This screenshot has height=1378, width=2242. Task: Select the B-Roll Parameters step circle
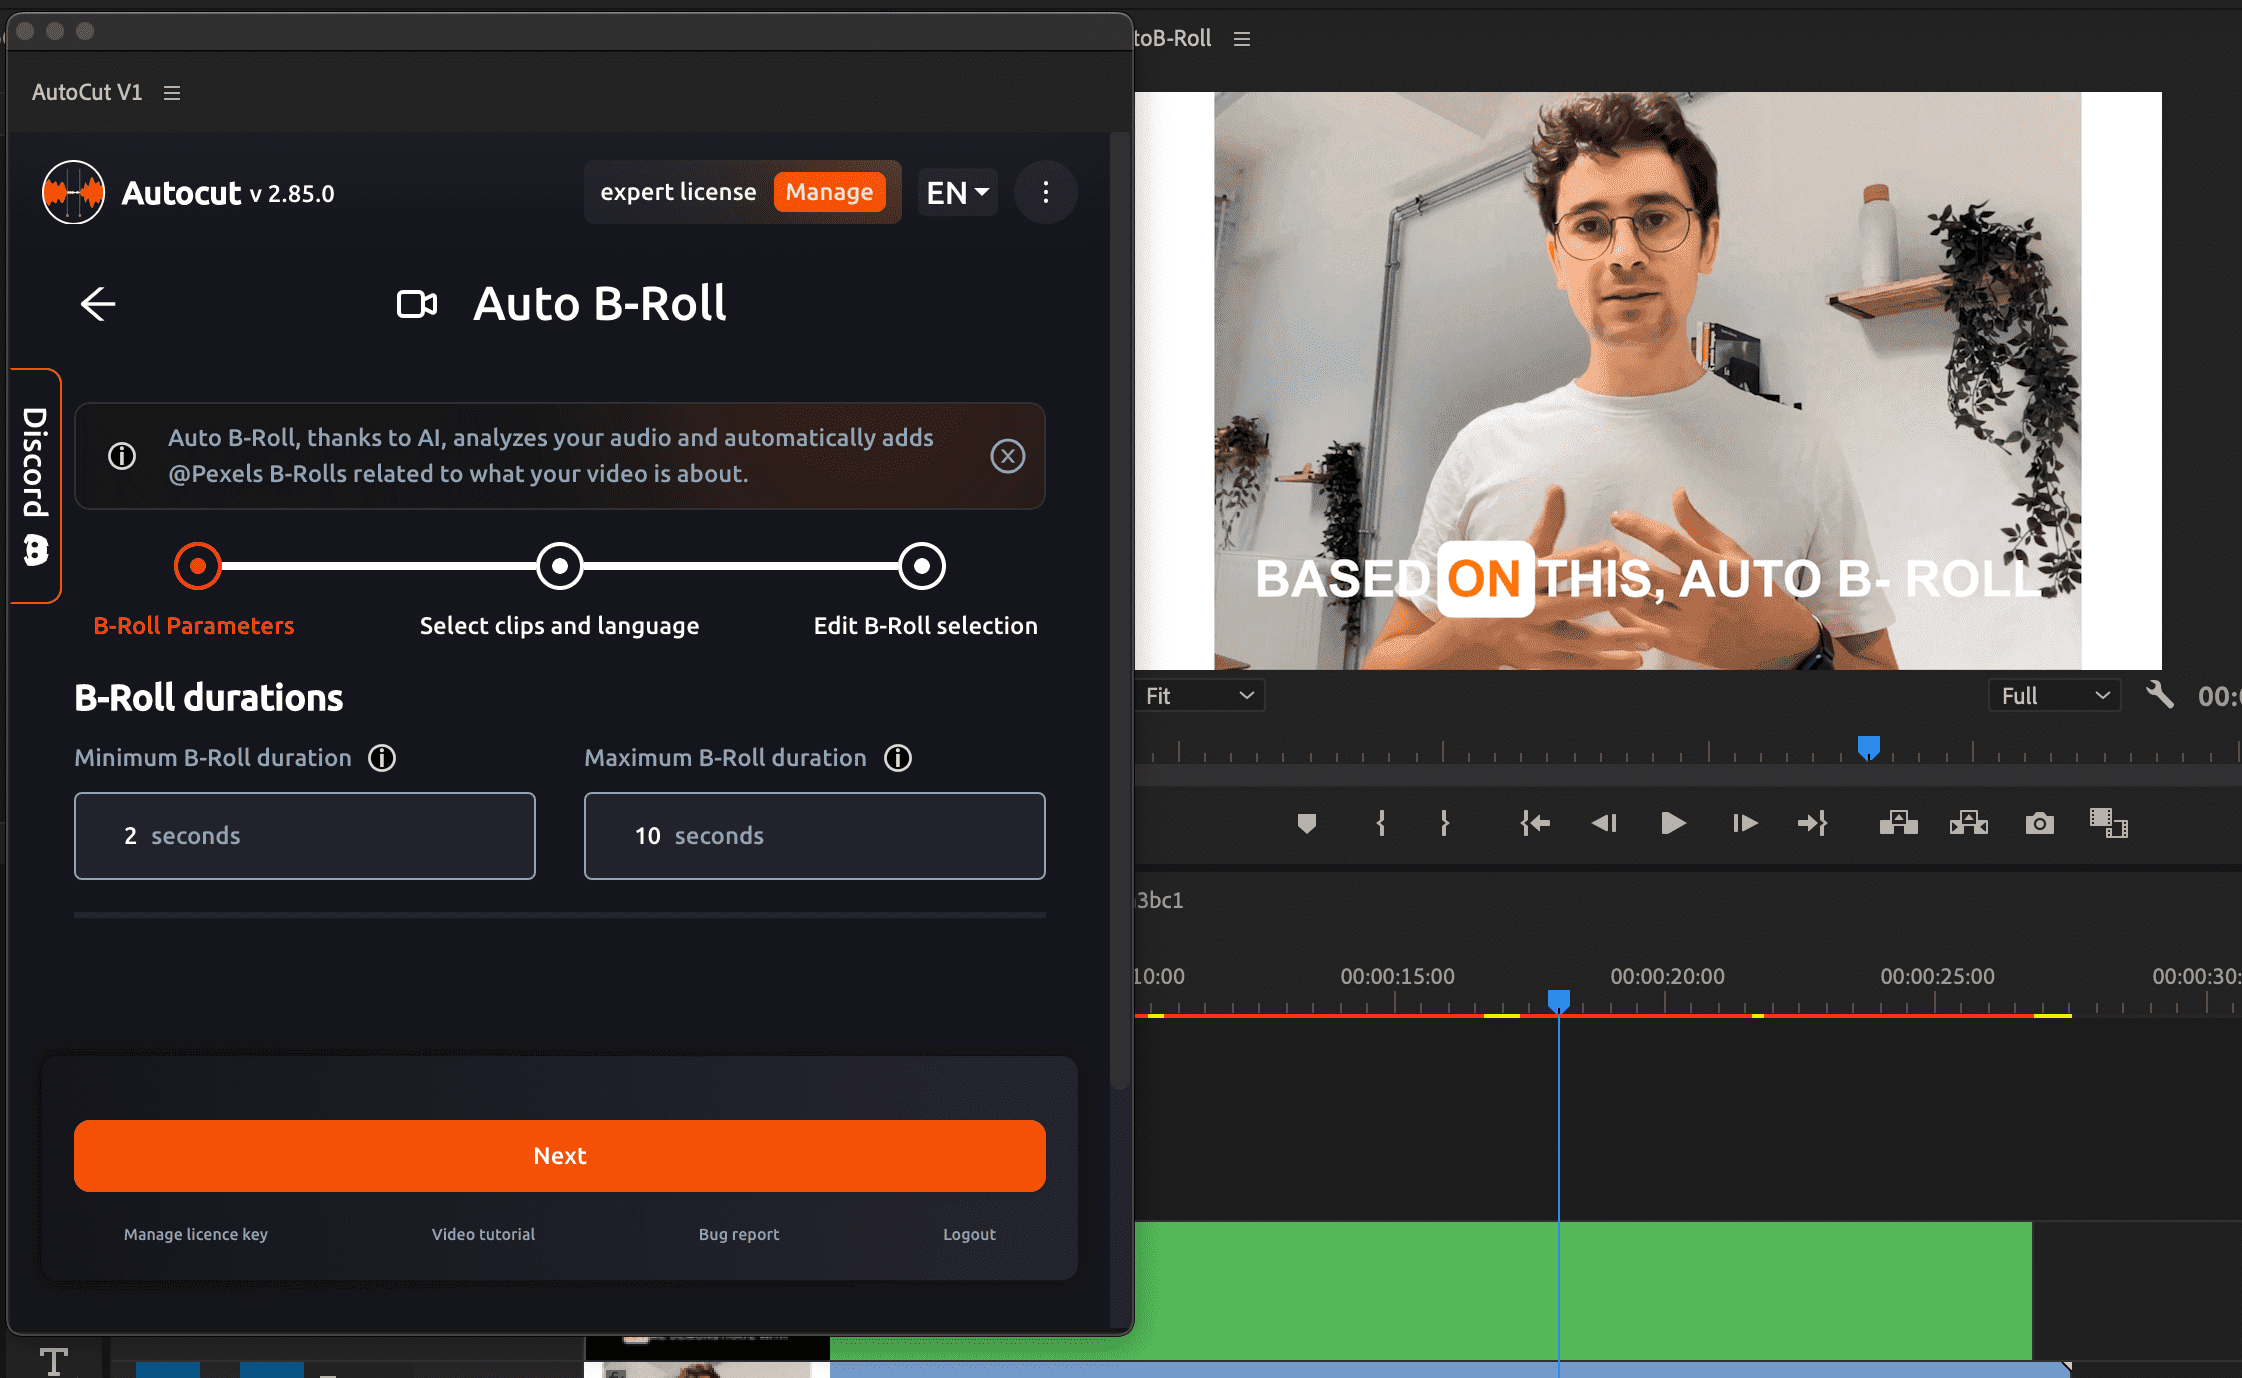pos(198,566)
